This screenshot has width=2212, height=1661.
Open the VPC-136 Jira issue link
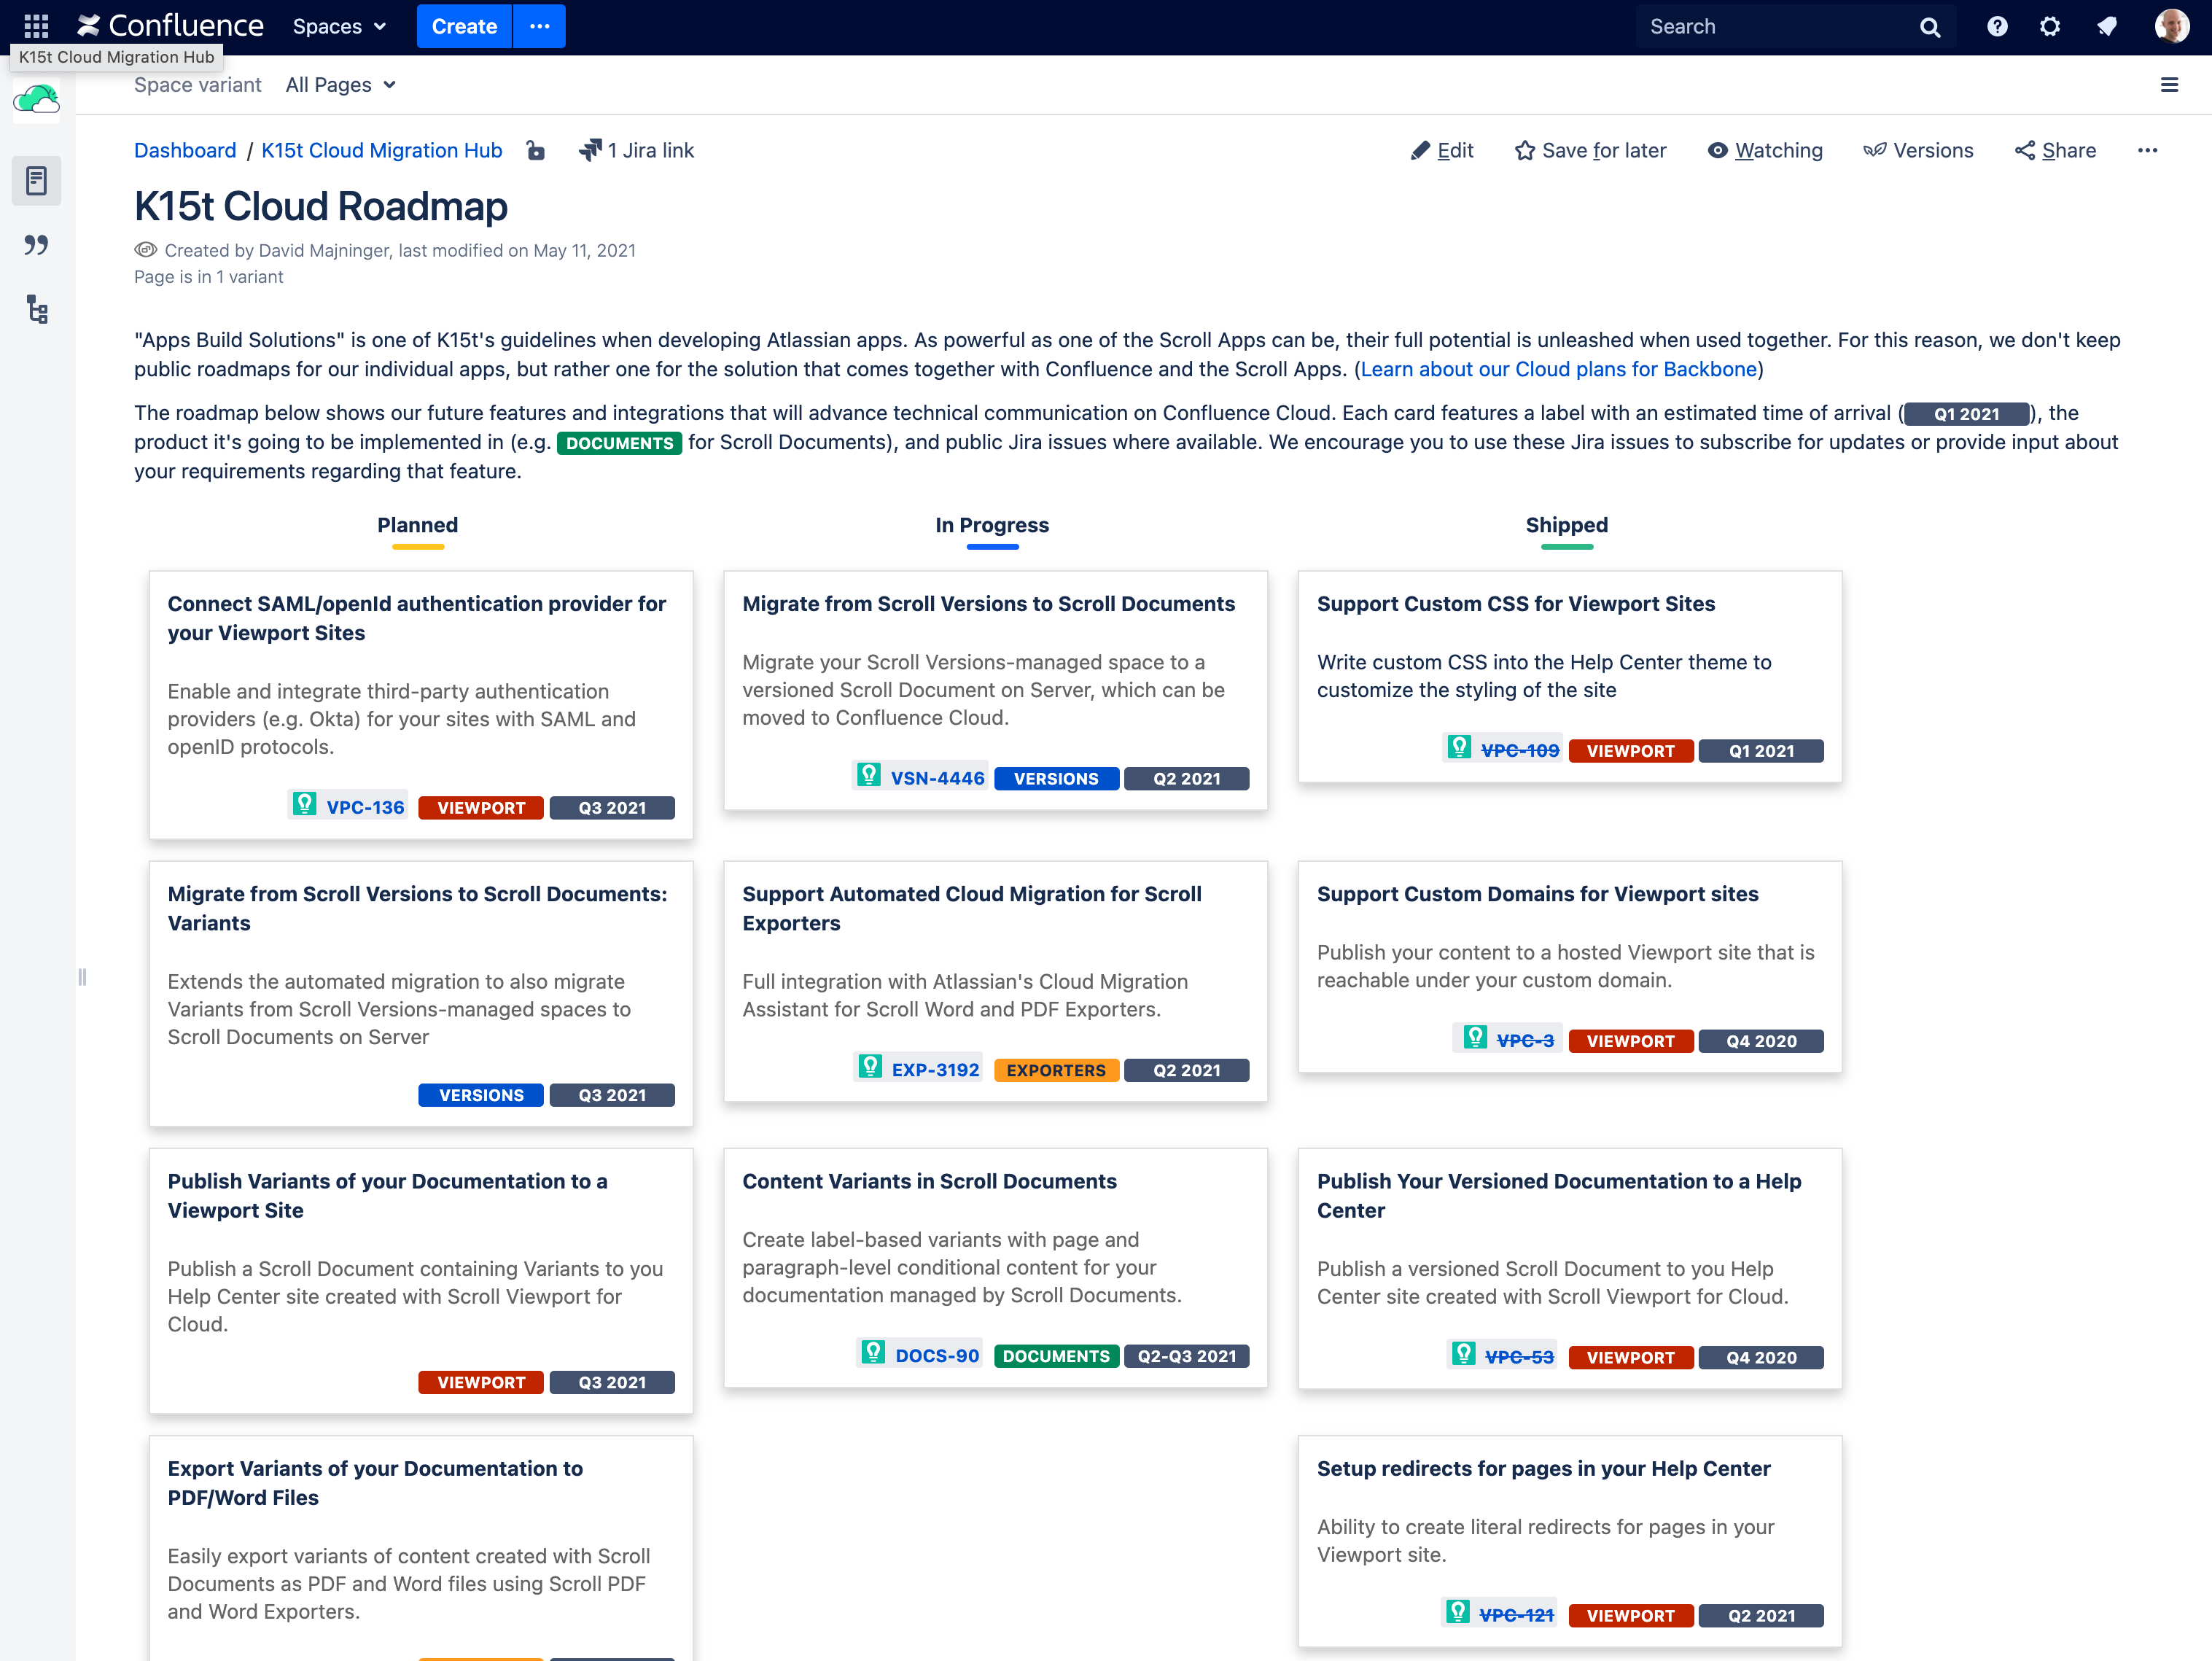click(365, 807)
